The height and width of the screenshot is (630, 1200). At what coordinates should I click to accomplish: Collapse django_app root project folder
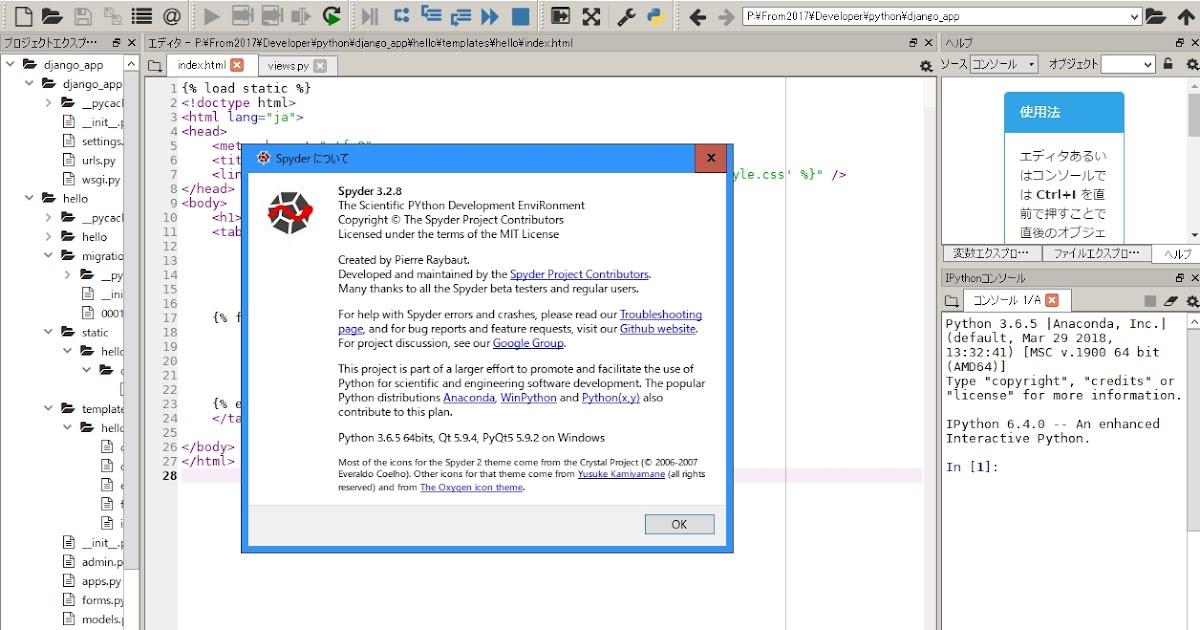coord(10,65)
